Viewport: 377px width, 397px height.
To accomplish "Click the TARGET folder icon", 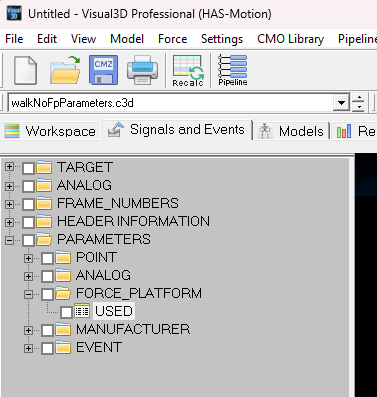I will (44, 167).
